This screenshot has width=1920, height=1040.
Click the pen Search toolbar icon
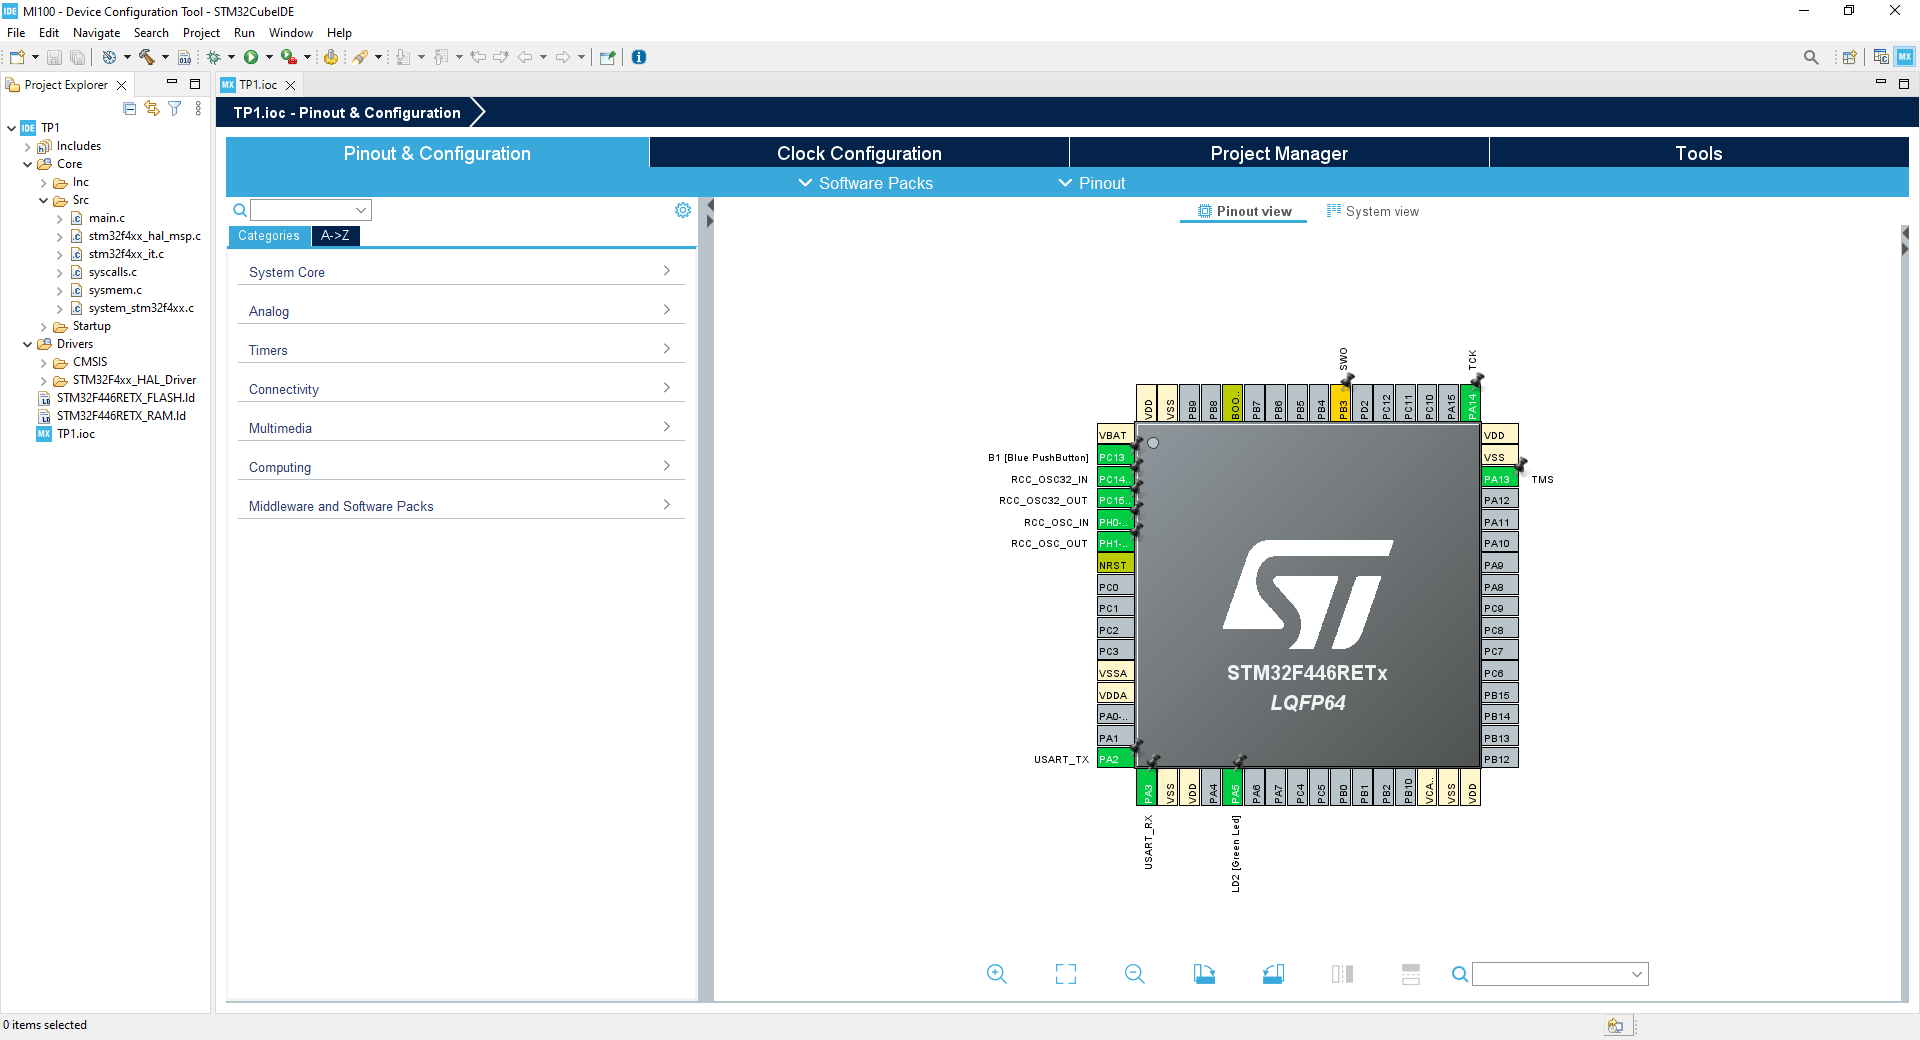360,57
